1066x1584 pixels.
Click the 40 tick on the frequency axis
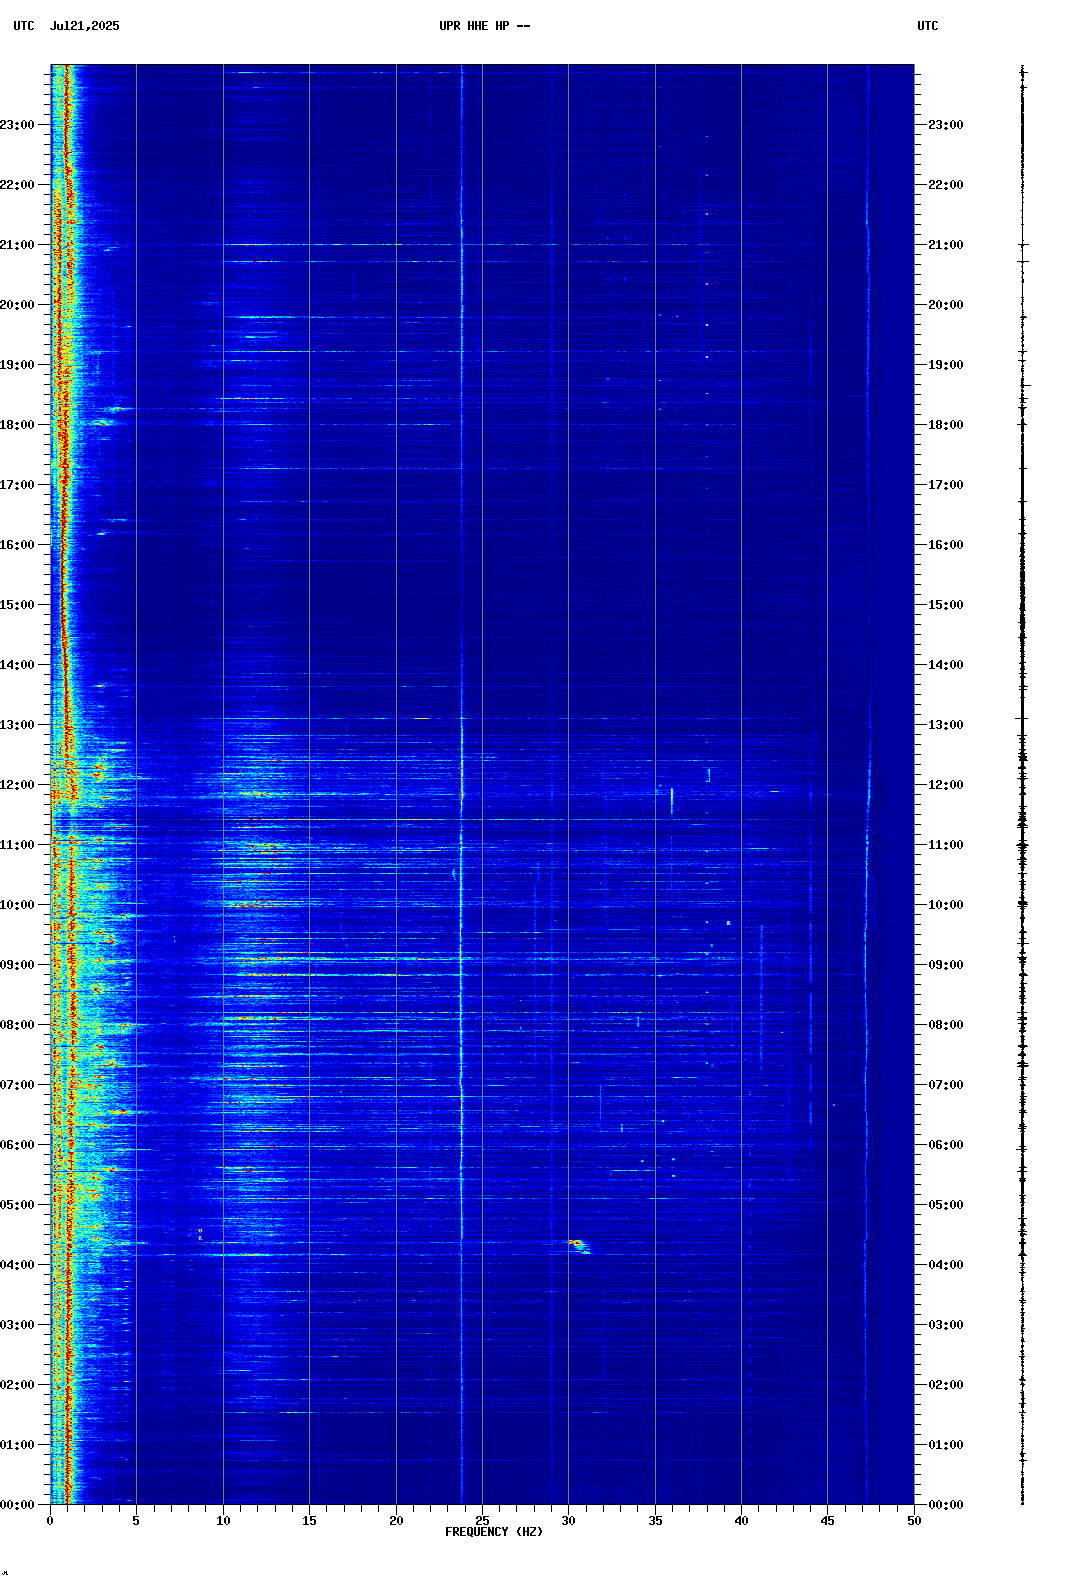pos(741,1521)
